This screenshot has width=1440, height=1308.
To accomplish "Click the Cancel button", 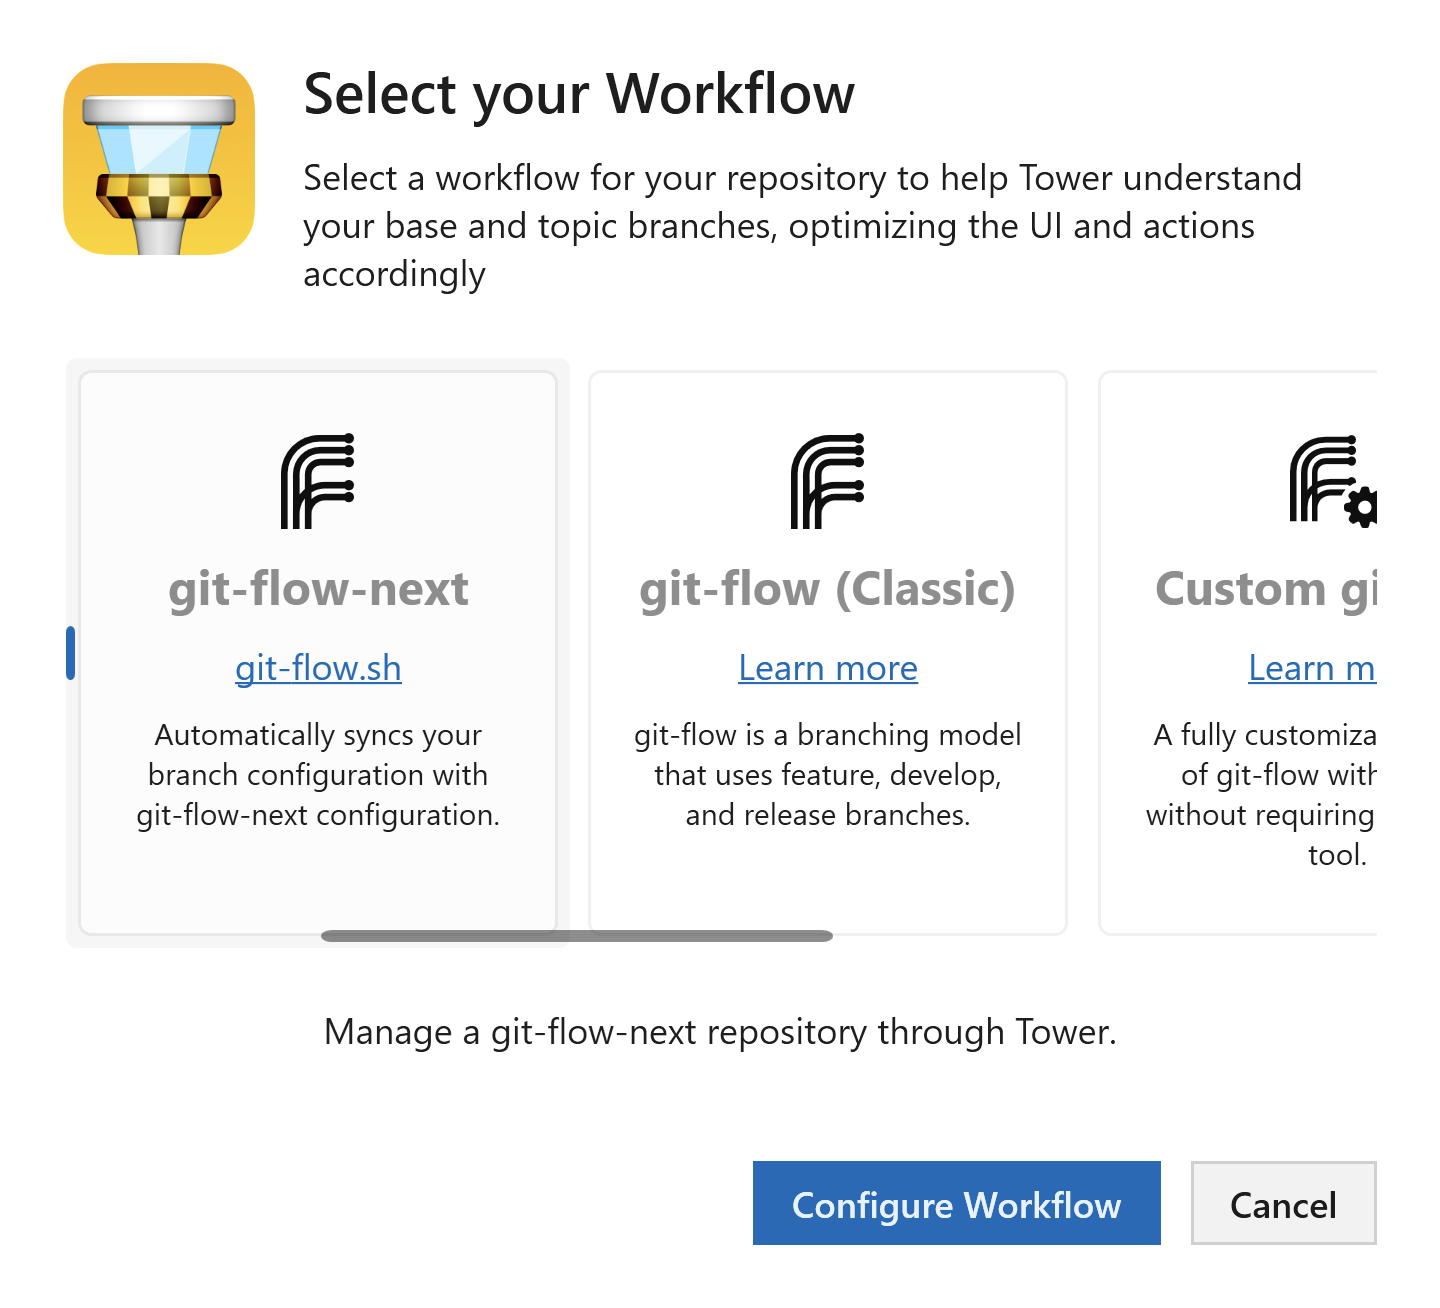I will (1284, 1203).
